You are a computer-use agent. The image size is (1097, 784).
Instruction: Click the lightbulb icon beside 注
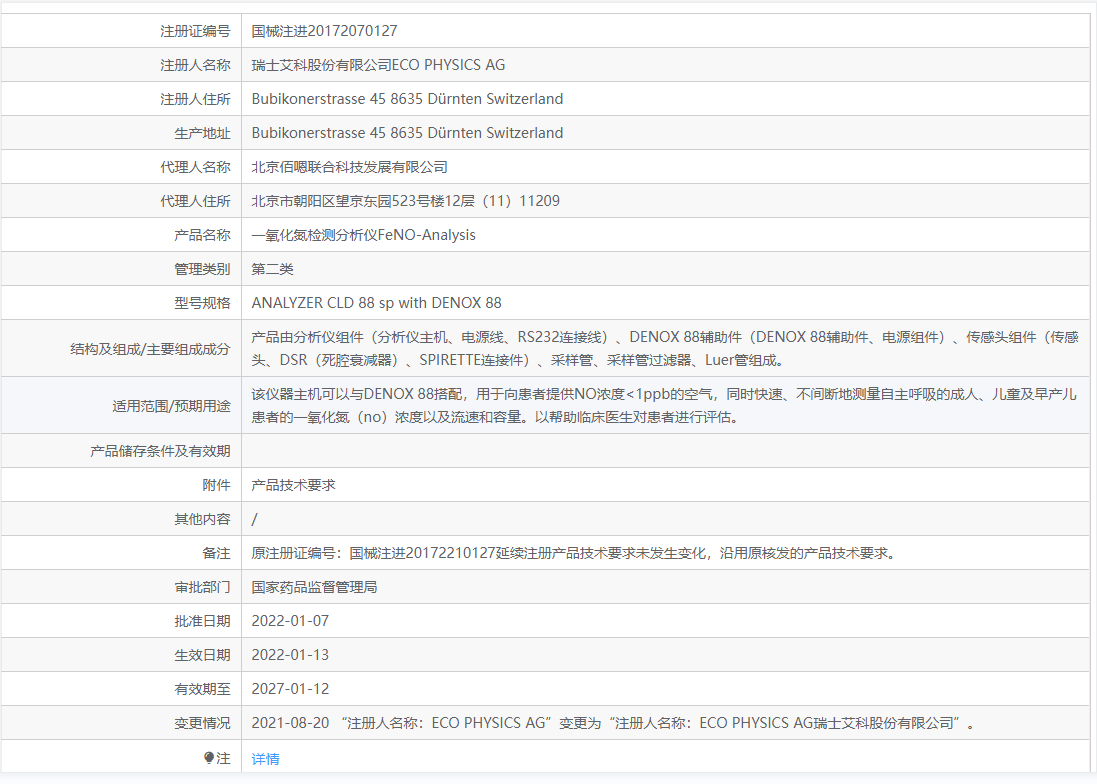[x=209, y=759]
